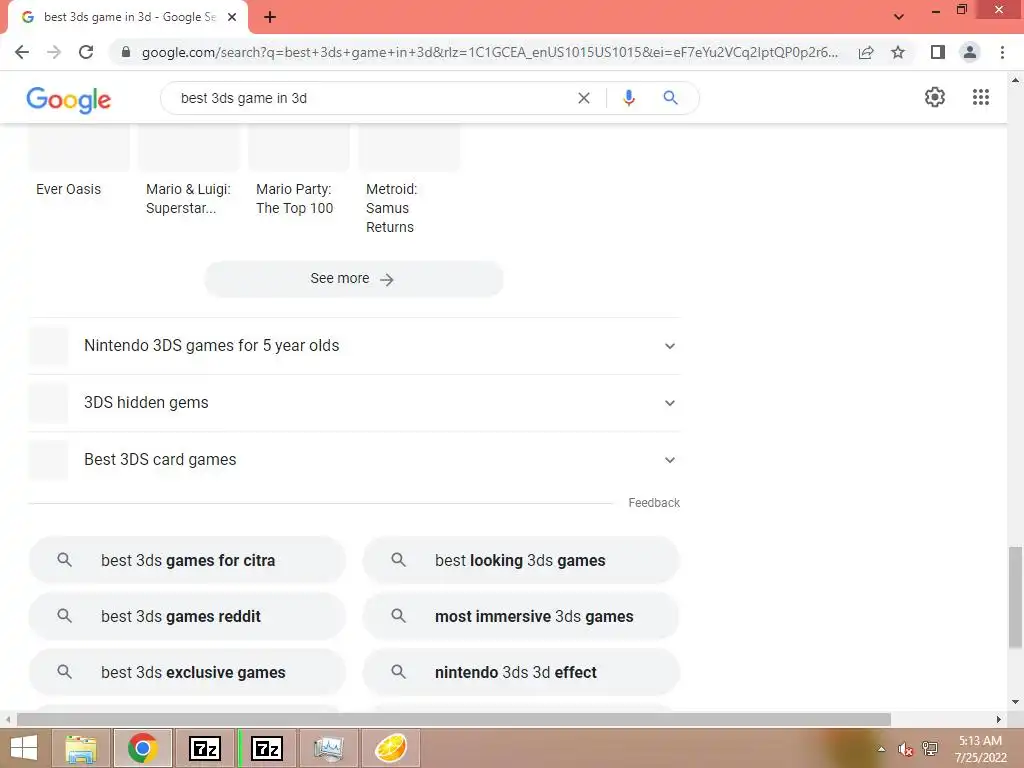Expand '3DS hidden gems' section
The height and width of the screenshot is (768, 1024).
point(353,403)
